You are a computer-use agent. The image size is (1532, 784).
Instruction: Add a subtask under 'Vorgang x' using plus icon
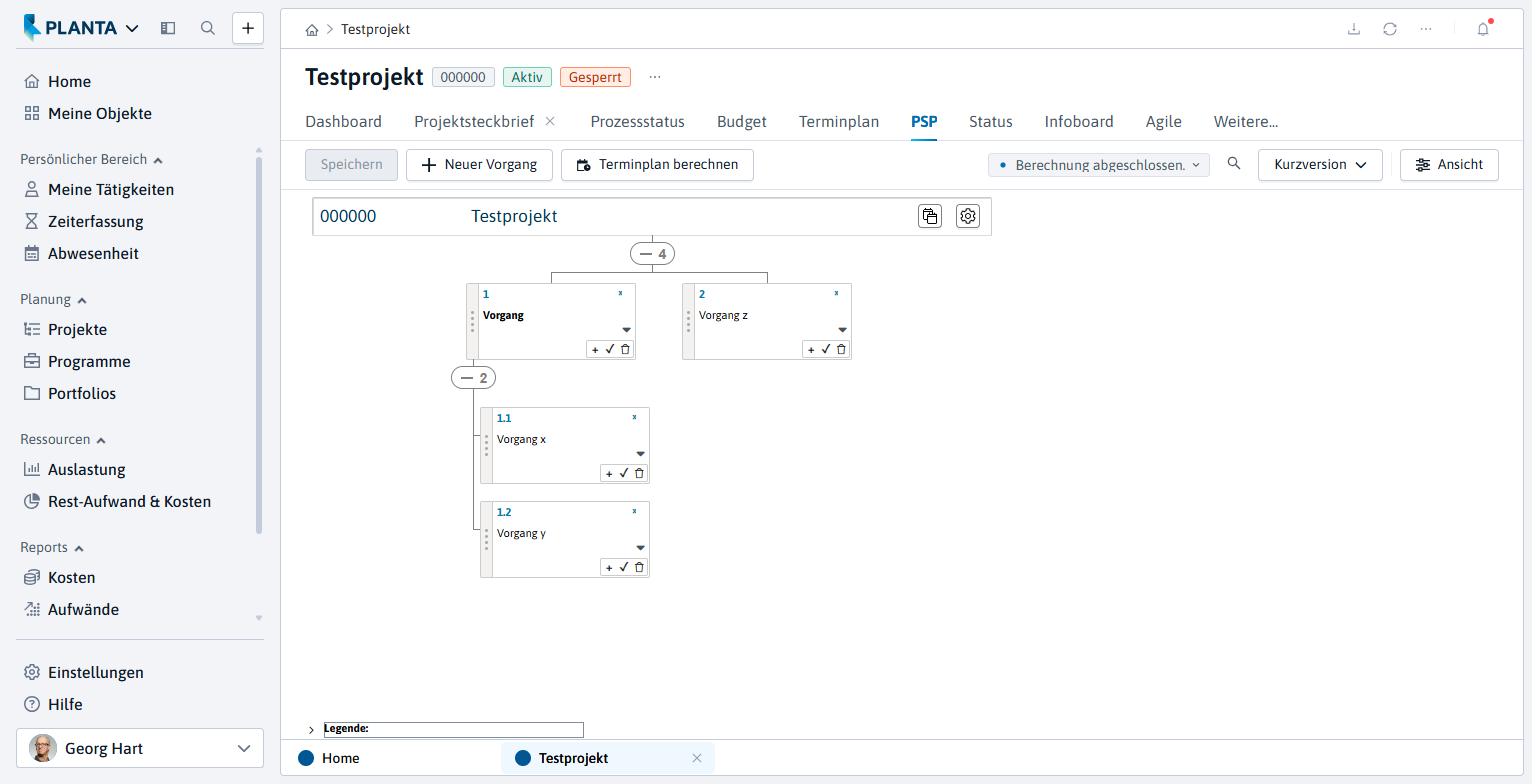609,473
